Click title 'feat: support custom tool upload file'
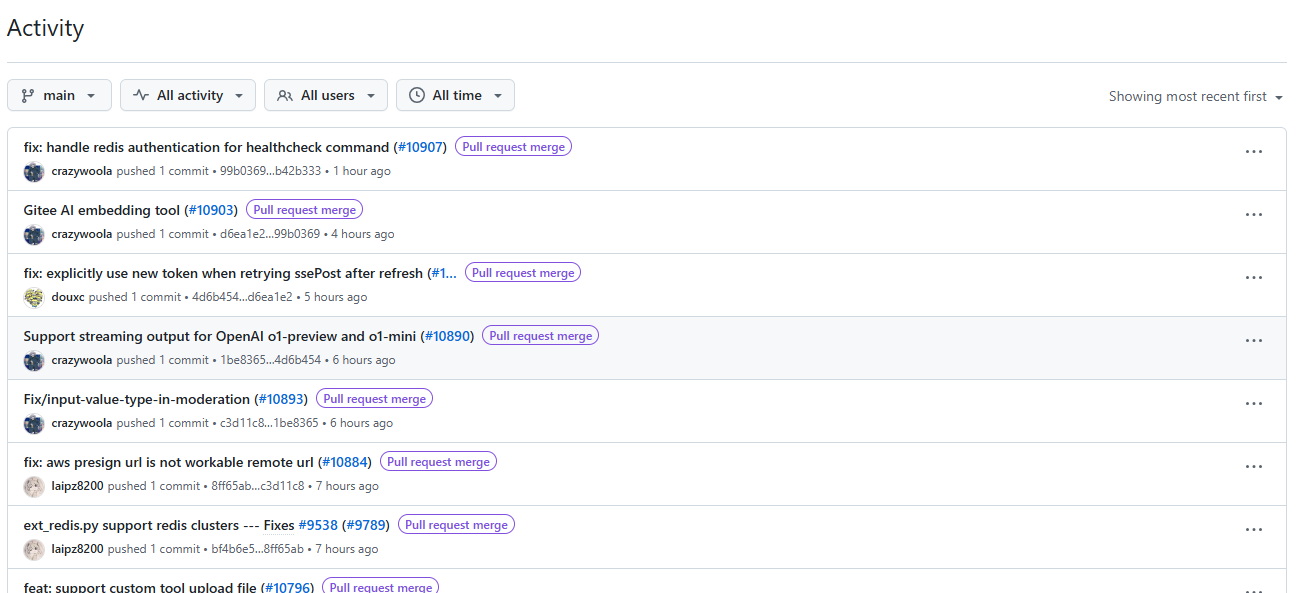Screen dimensions: 1297x593 pos(140,588)
